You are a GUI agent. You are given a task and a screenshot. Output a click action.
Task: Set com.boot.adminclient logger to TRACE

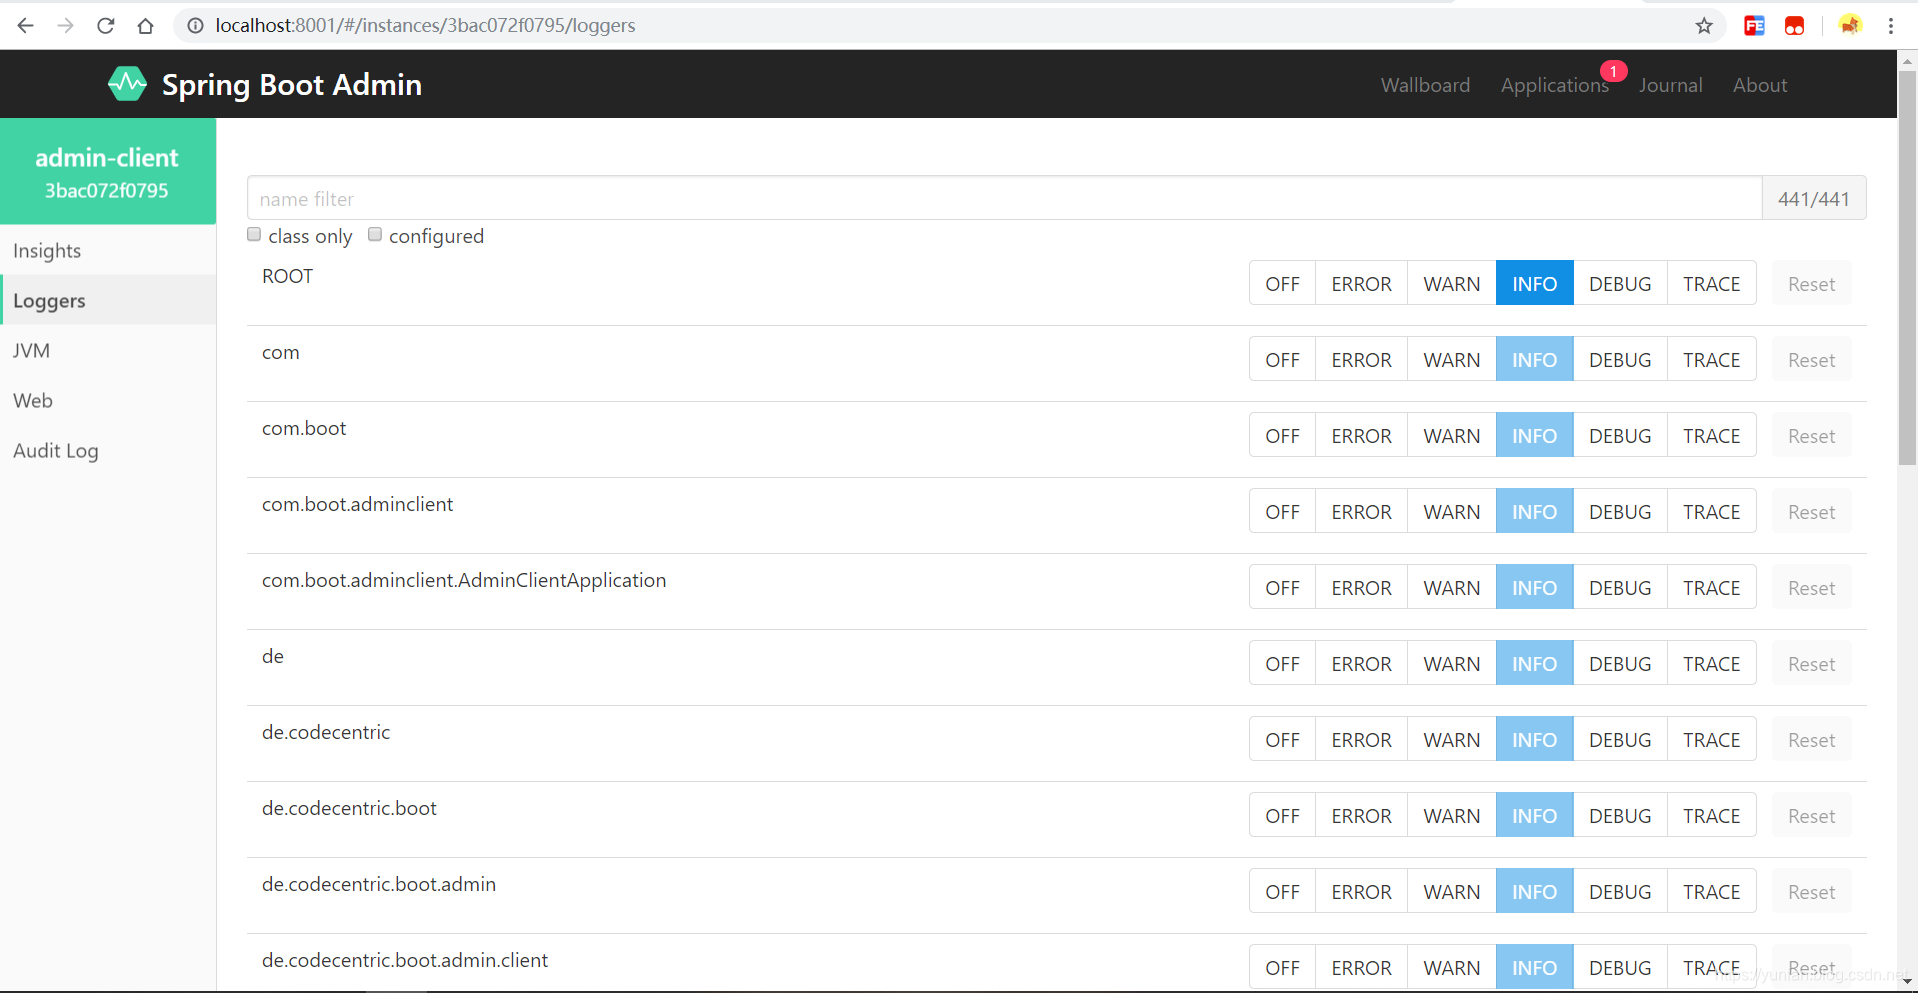click(x=1711, y=511)
